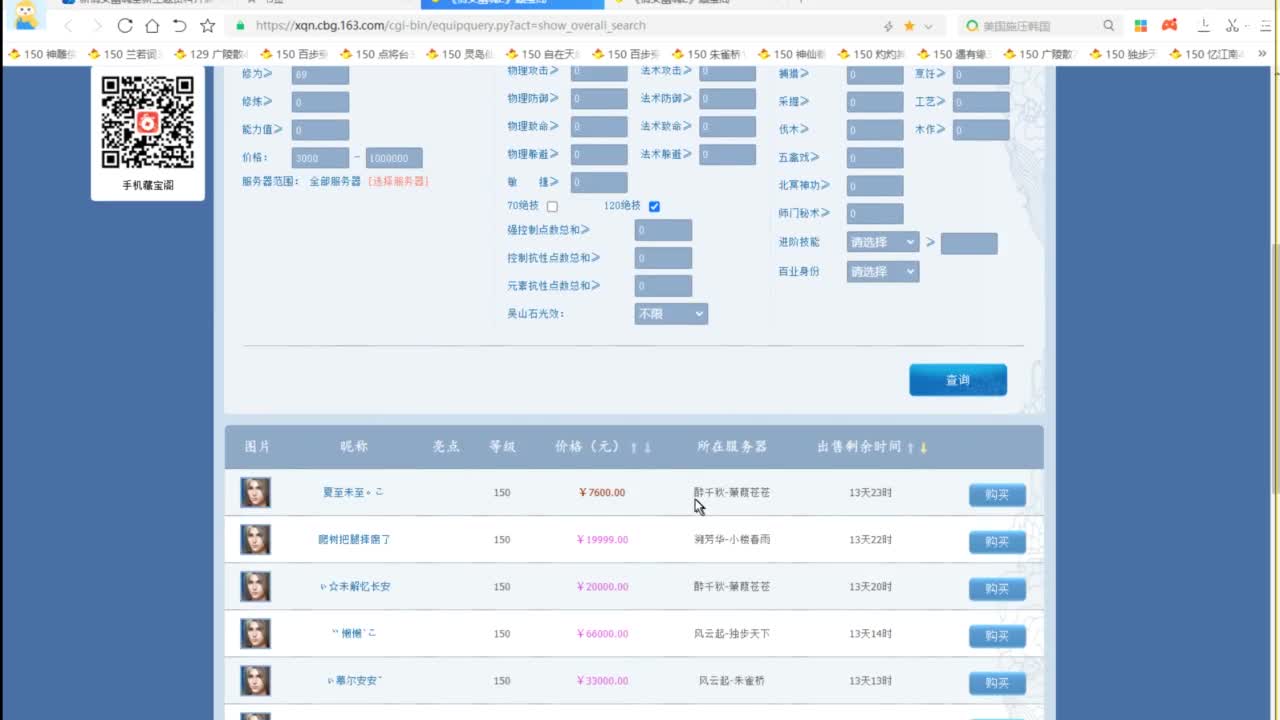Image resolution: width=1280 pixels, height=720 pixels.
Task: Go to browser home page icon
Action: pyautogui.click(x=152, y=26)
